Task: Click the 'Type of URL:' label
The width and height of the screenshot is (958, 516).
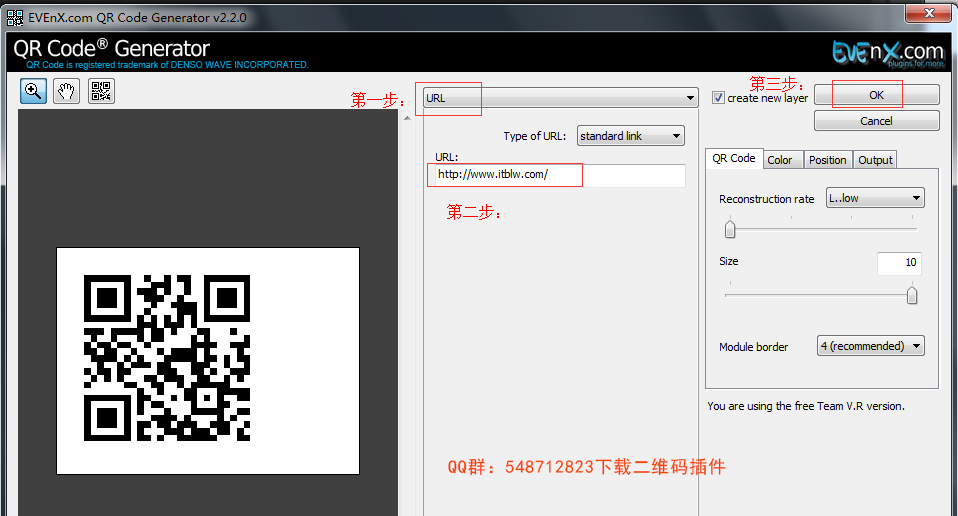Action: pos(535,136)
